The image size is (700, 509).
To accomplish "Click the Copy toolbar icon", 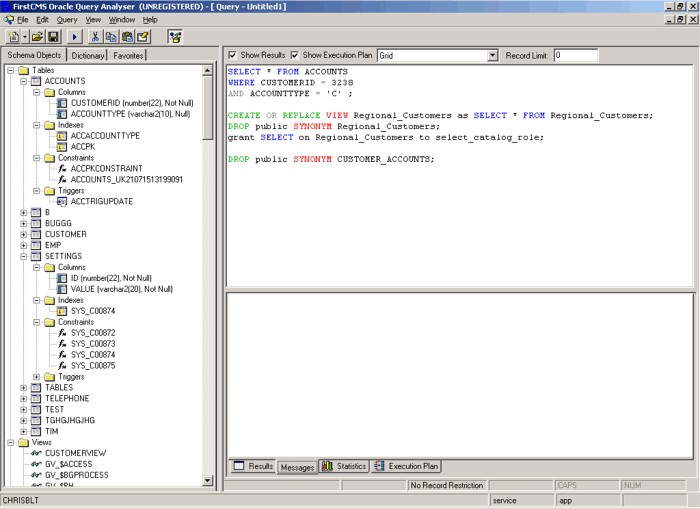I will (111, 37).
